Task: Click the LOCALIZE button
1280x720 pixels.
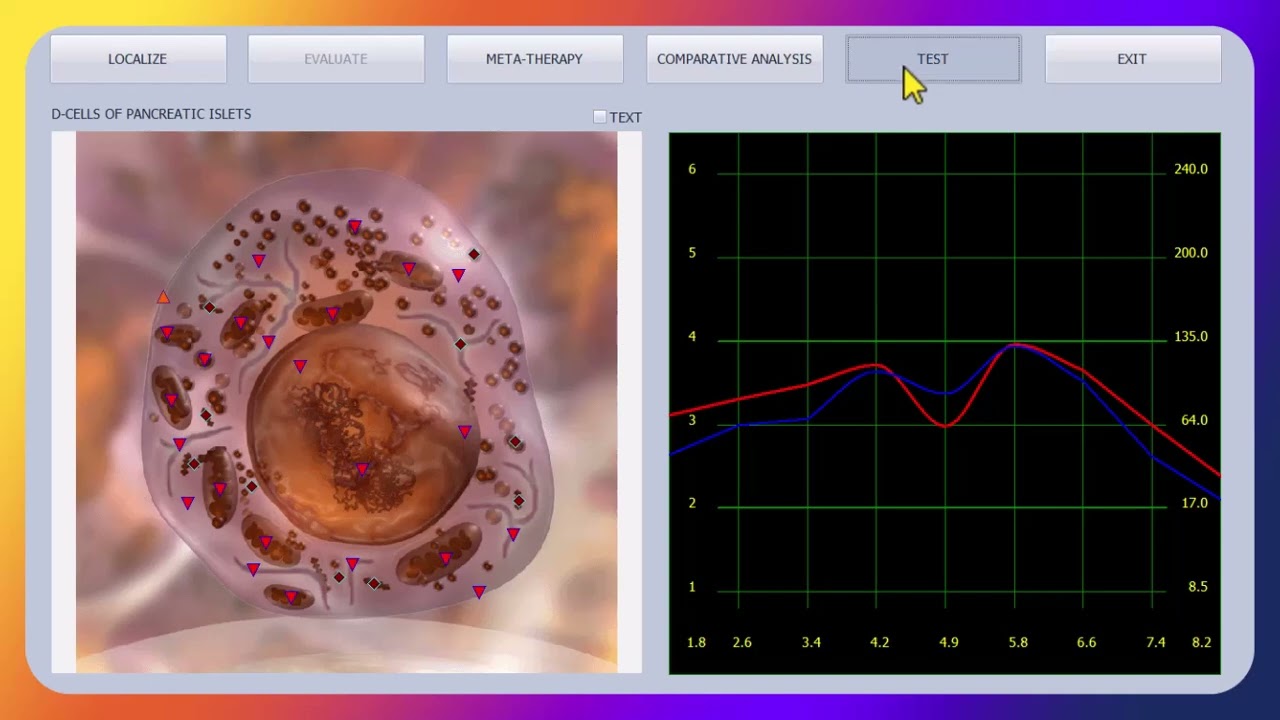Action: pyautogui.click(x=138, y=59)
